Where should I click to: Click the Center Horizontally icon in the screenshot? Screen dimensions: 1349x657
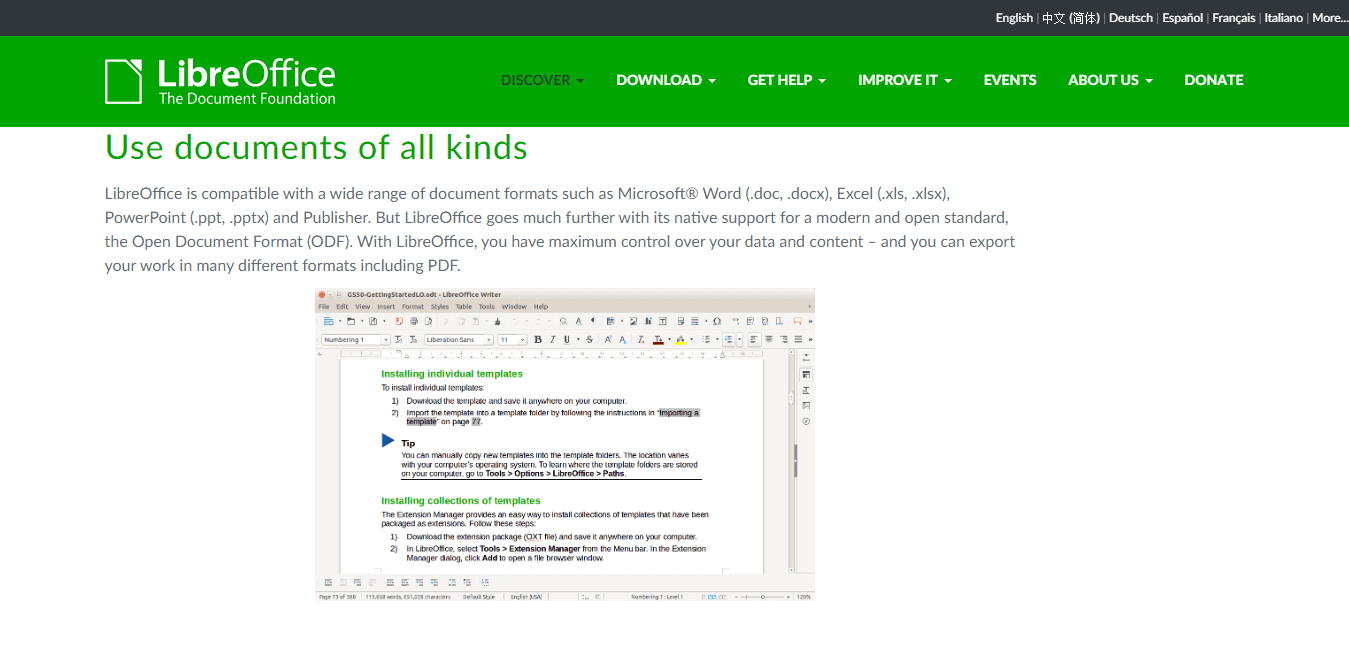(x=769, y=339)
